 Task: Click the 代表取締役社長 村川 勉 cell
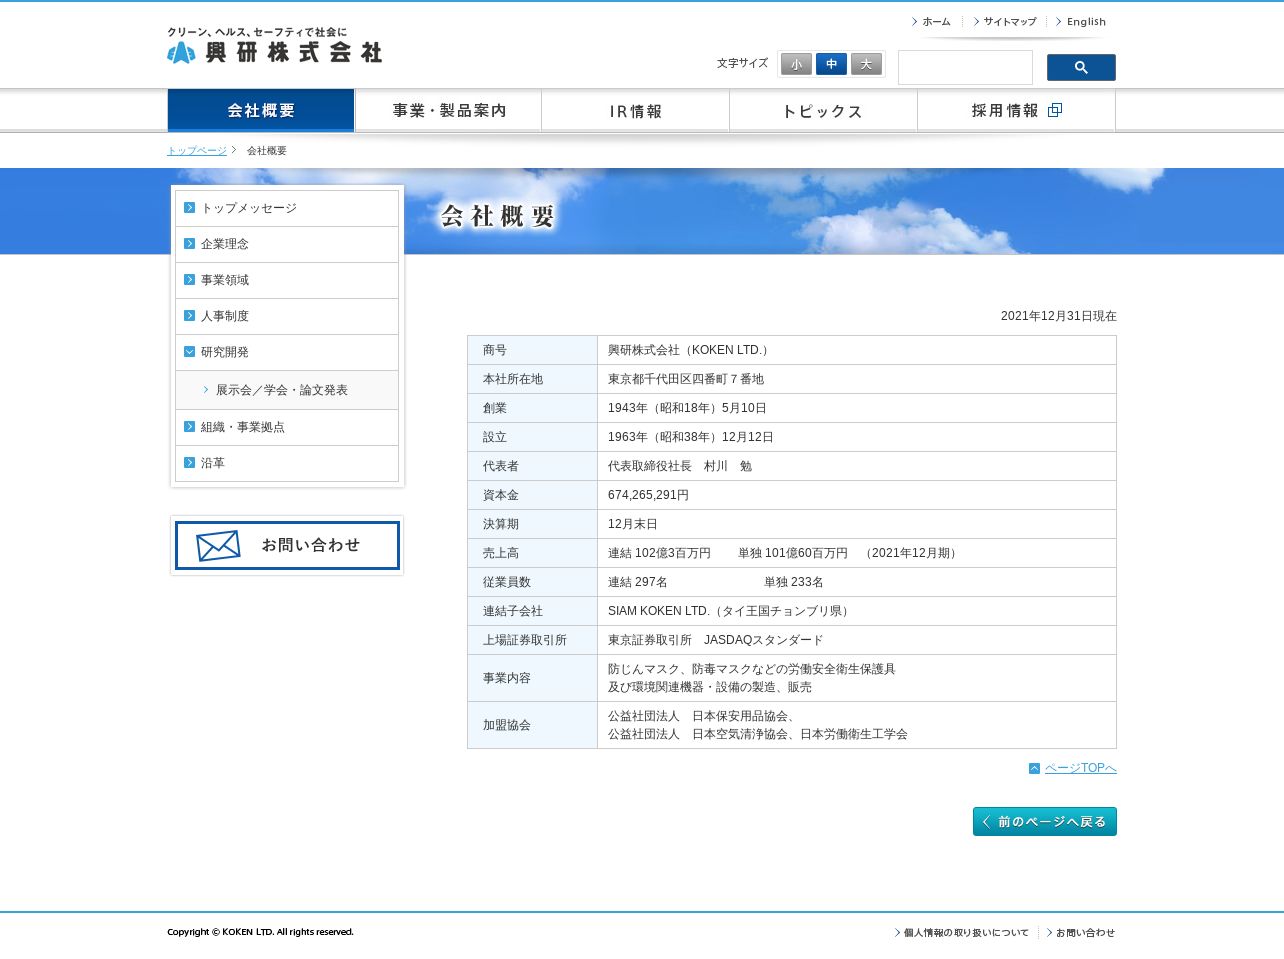pyautogui.click(x=857, y=466)
